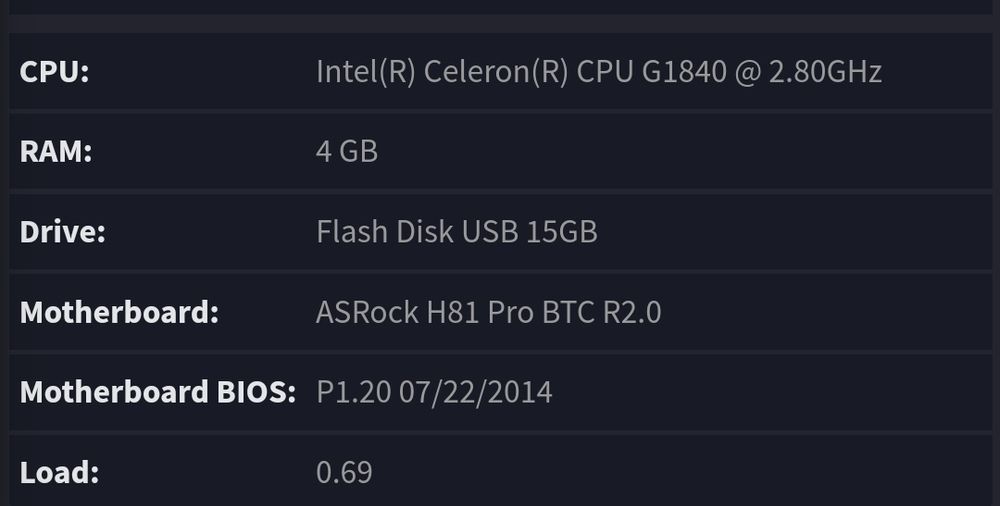Select the P1.20 07/22/2014 BIOS version text
This screenshot has height=506, width=1000.
coord(434,392)
